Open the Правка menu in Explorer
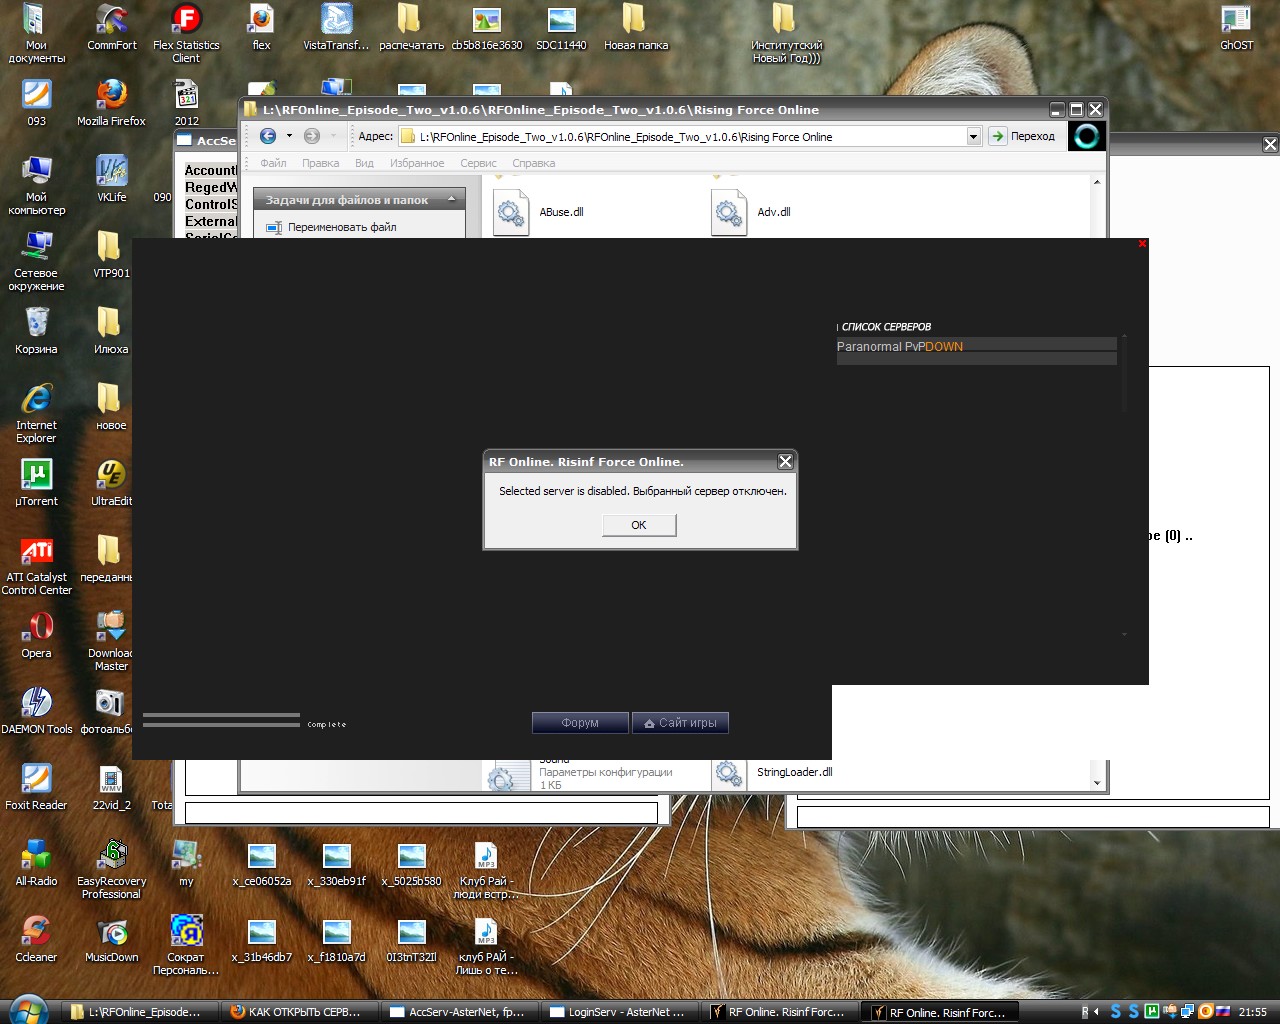Image resolution: width=1280 pixels, height=1024 pixels. pos(320,163)
